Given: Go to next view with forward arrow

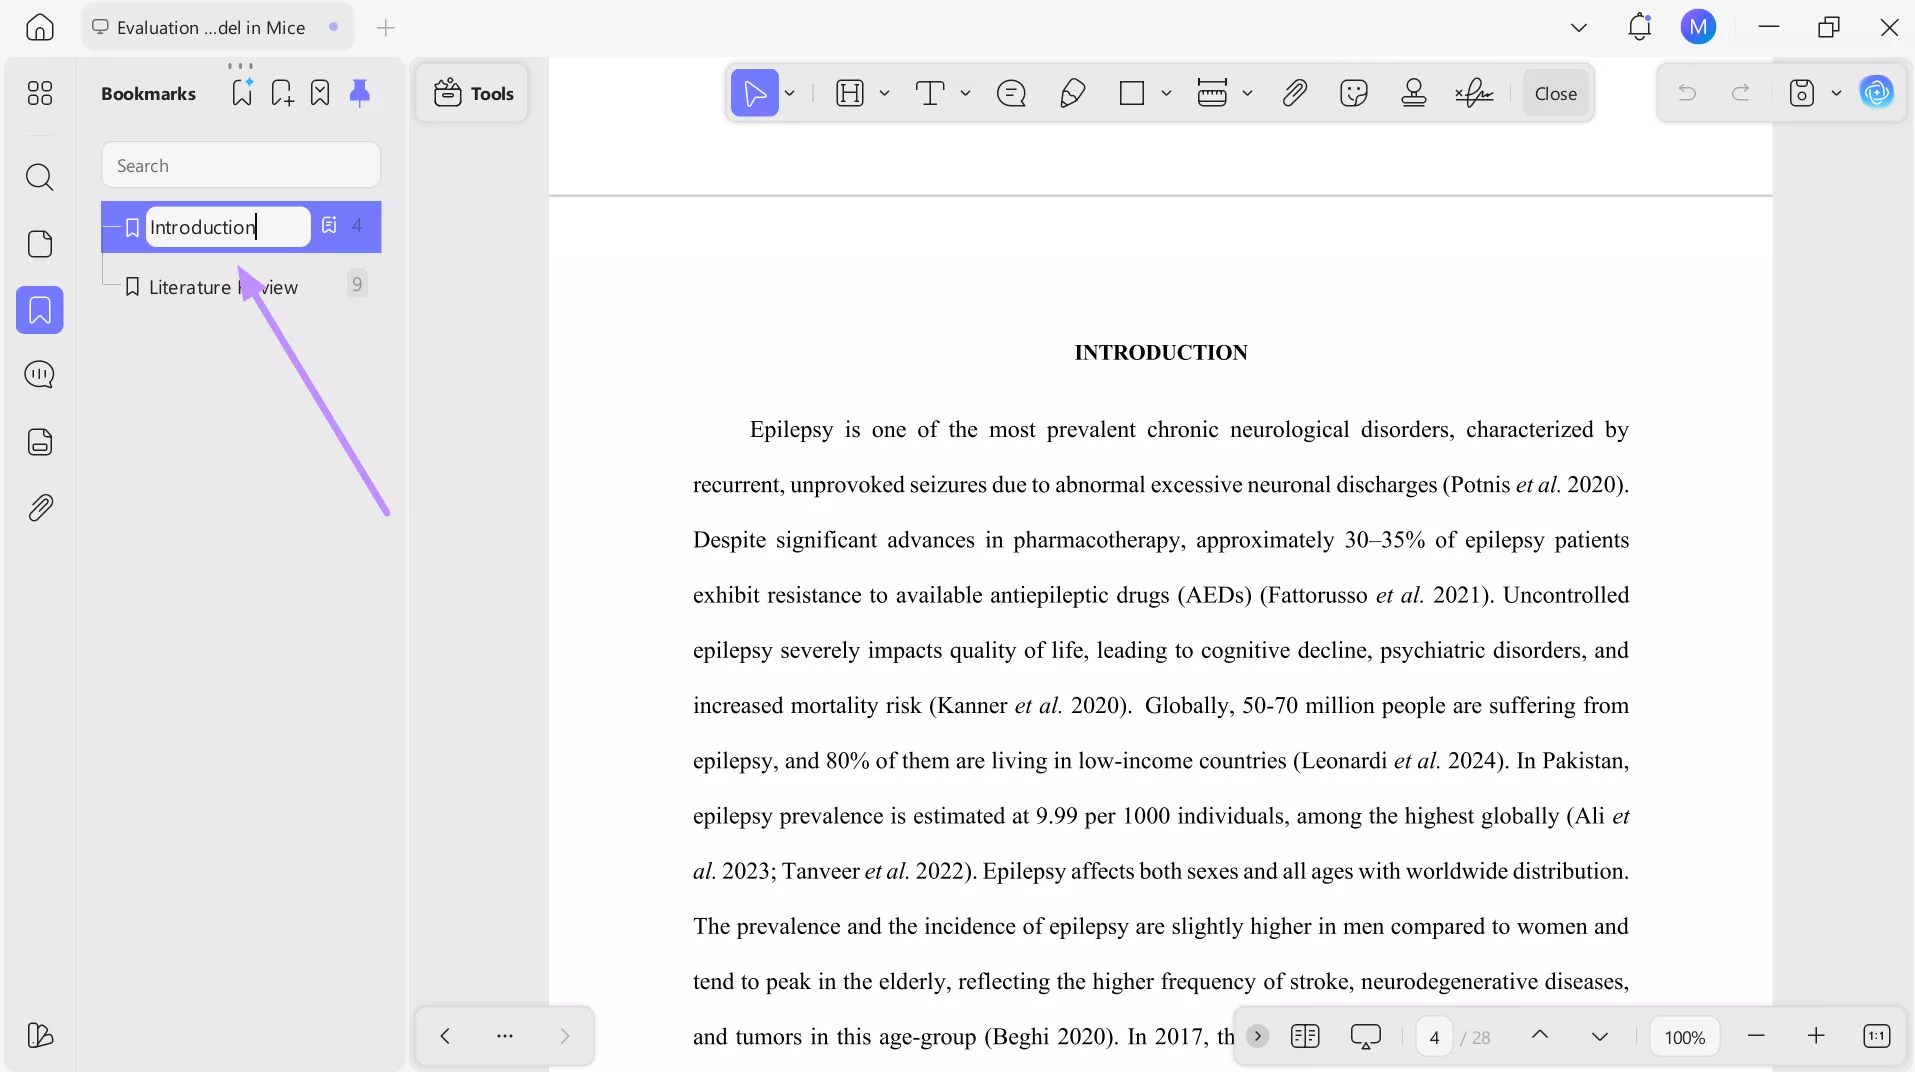Looking at the screenshot, I should 565,1036.
